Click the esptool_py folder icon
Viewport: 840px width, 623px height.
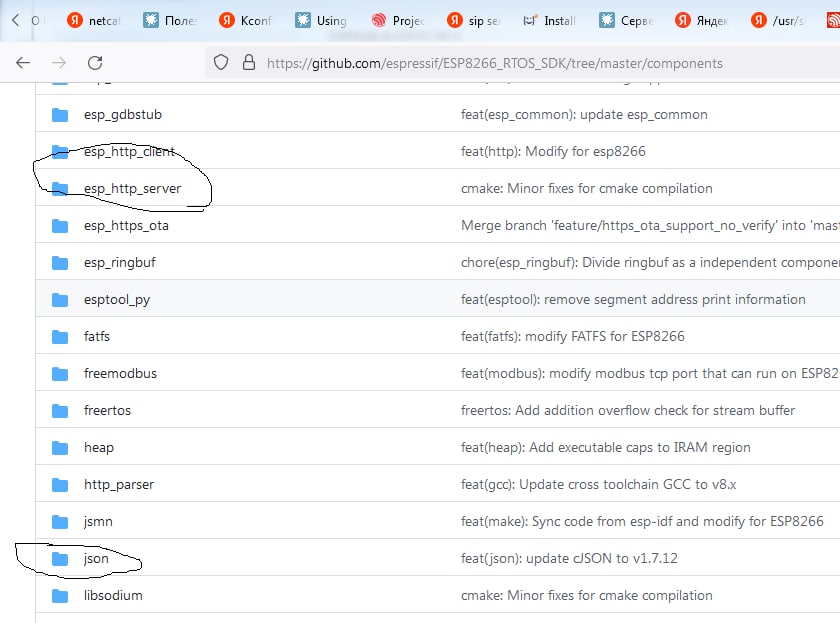60,299
